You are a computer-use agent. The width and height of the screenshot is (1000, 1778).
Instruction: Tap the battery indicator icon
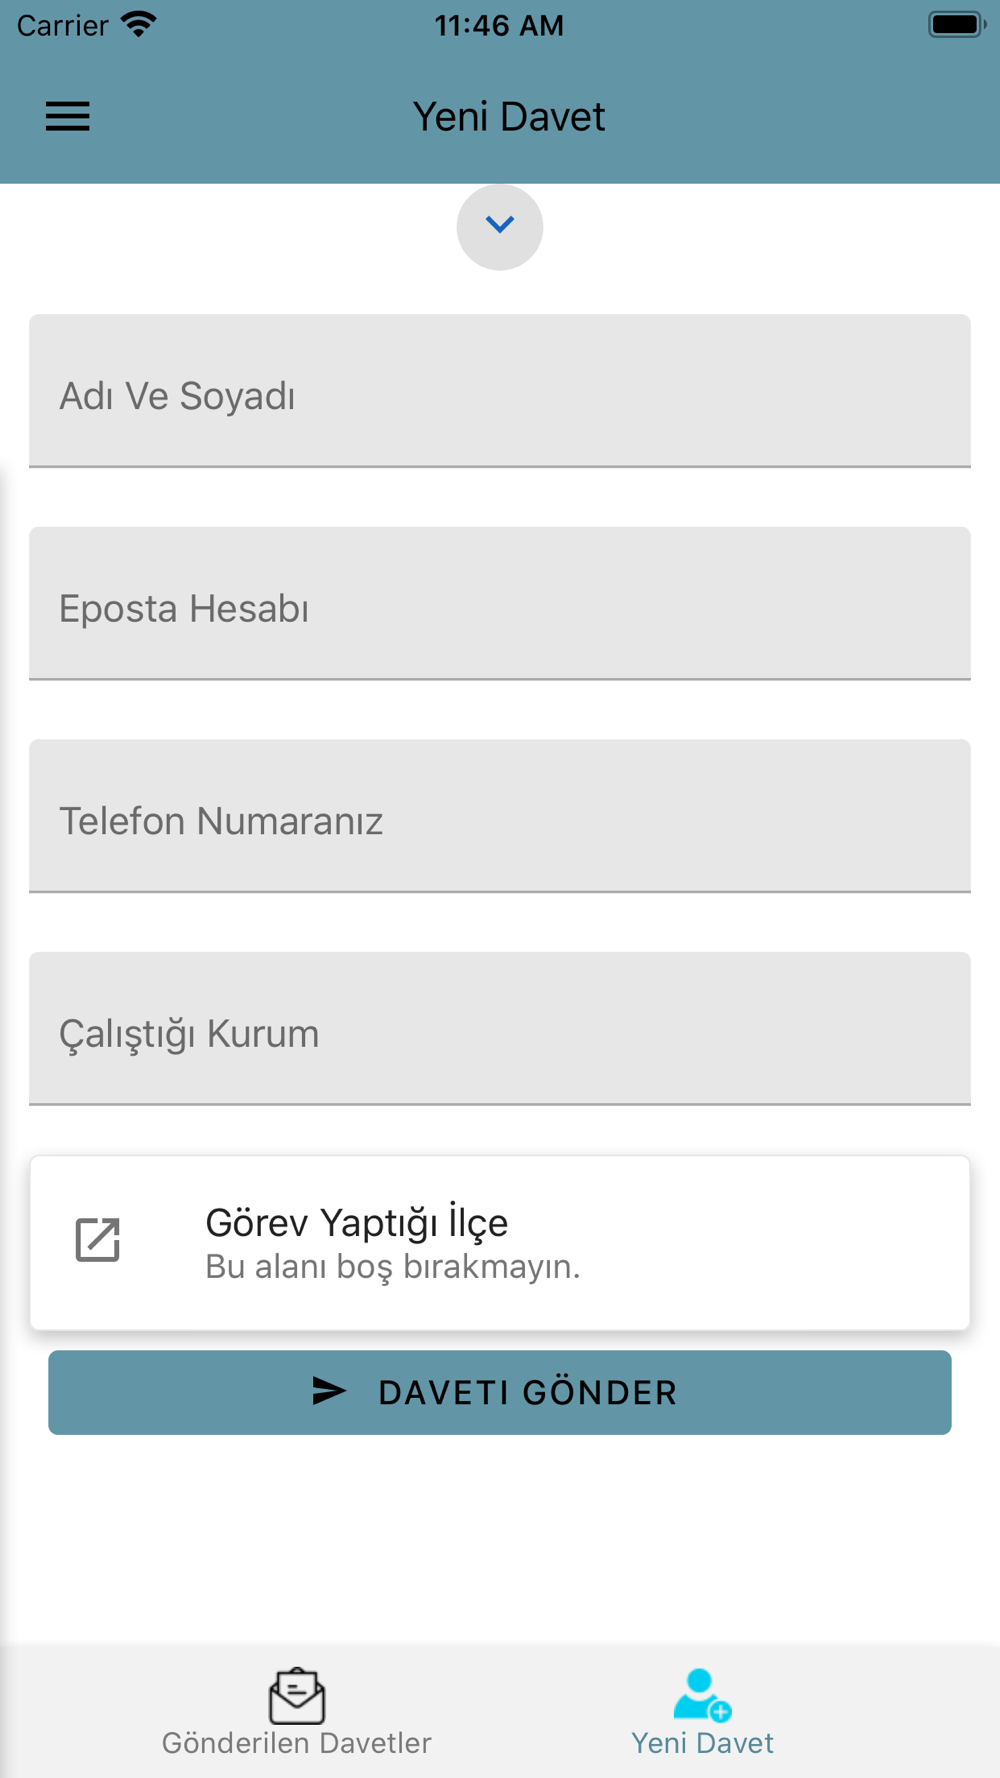click(957, 24)
